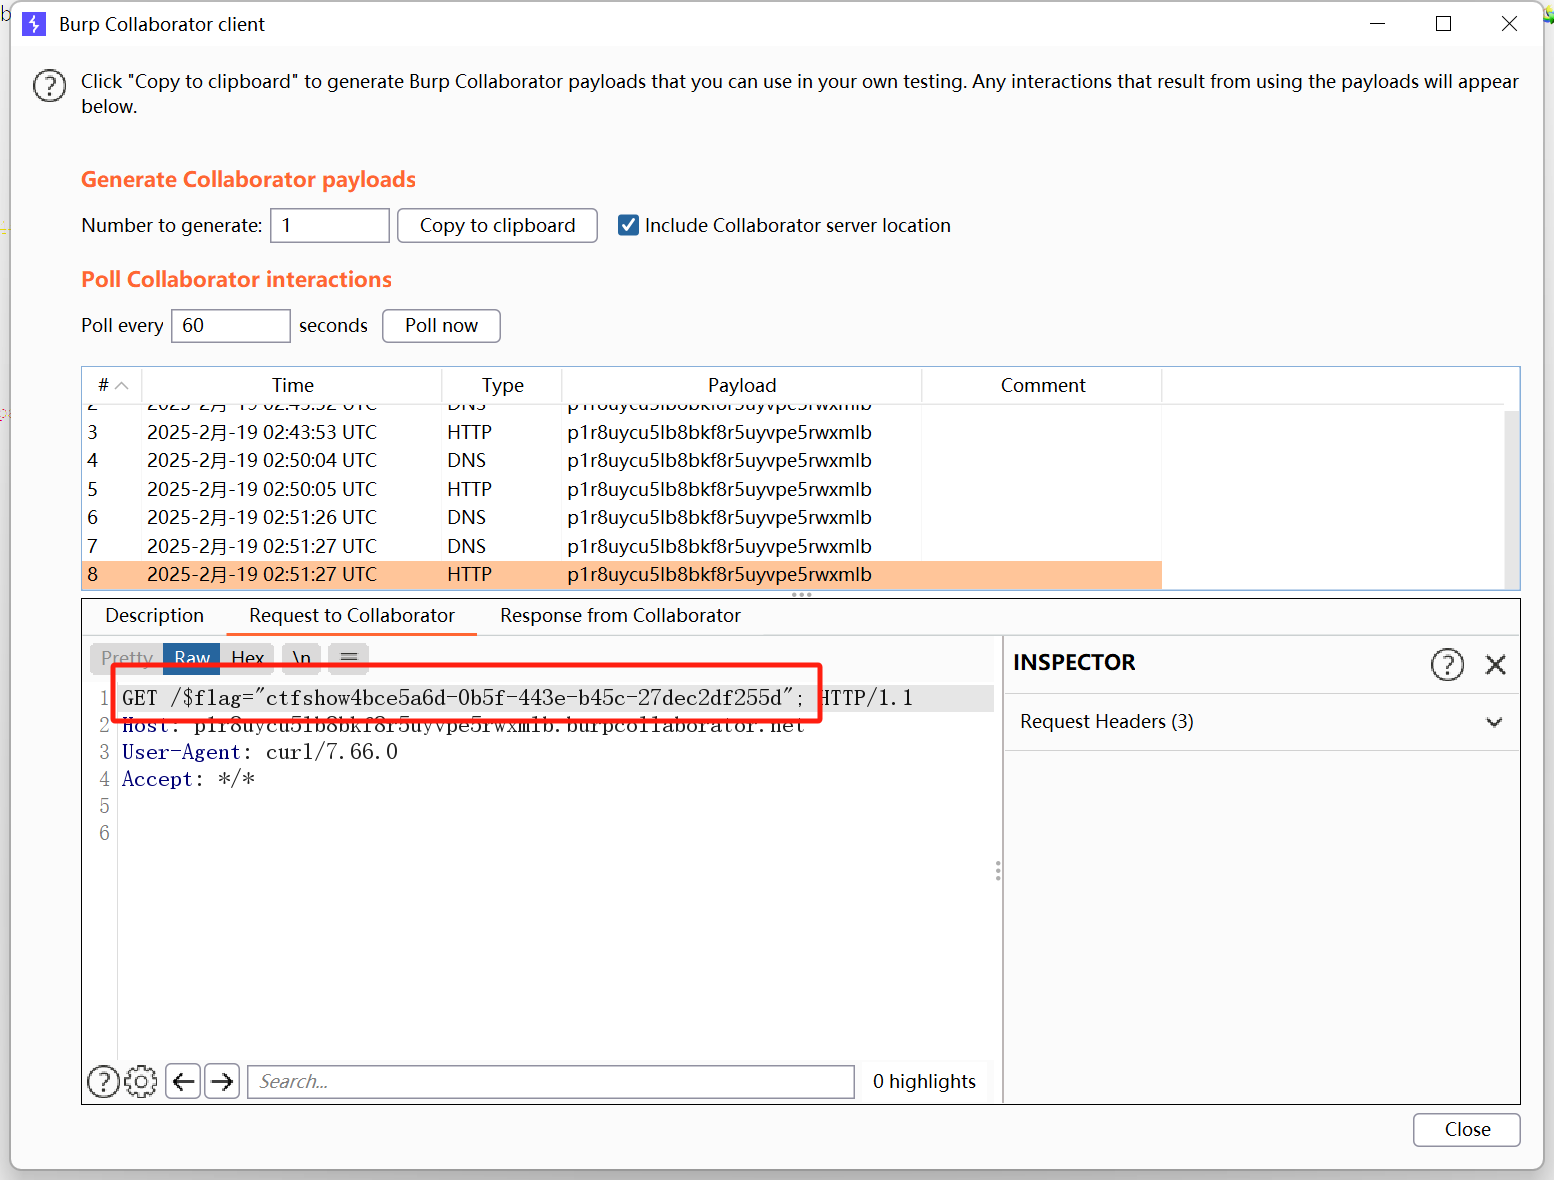This screenshot has height=1180, width=1554.
Task: Open editor help icon beside search bar
Action: pyautogui.click(x=103, y=1081)
